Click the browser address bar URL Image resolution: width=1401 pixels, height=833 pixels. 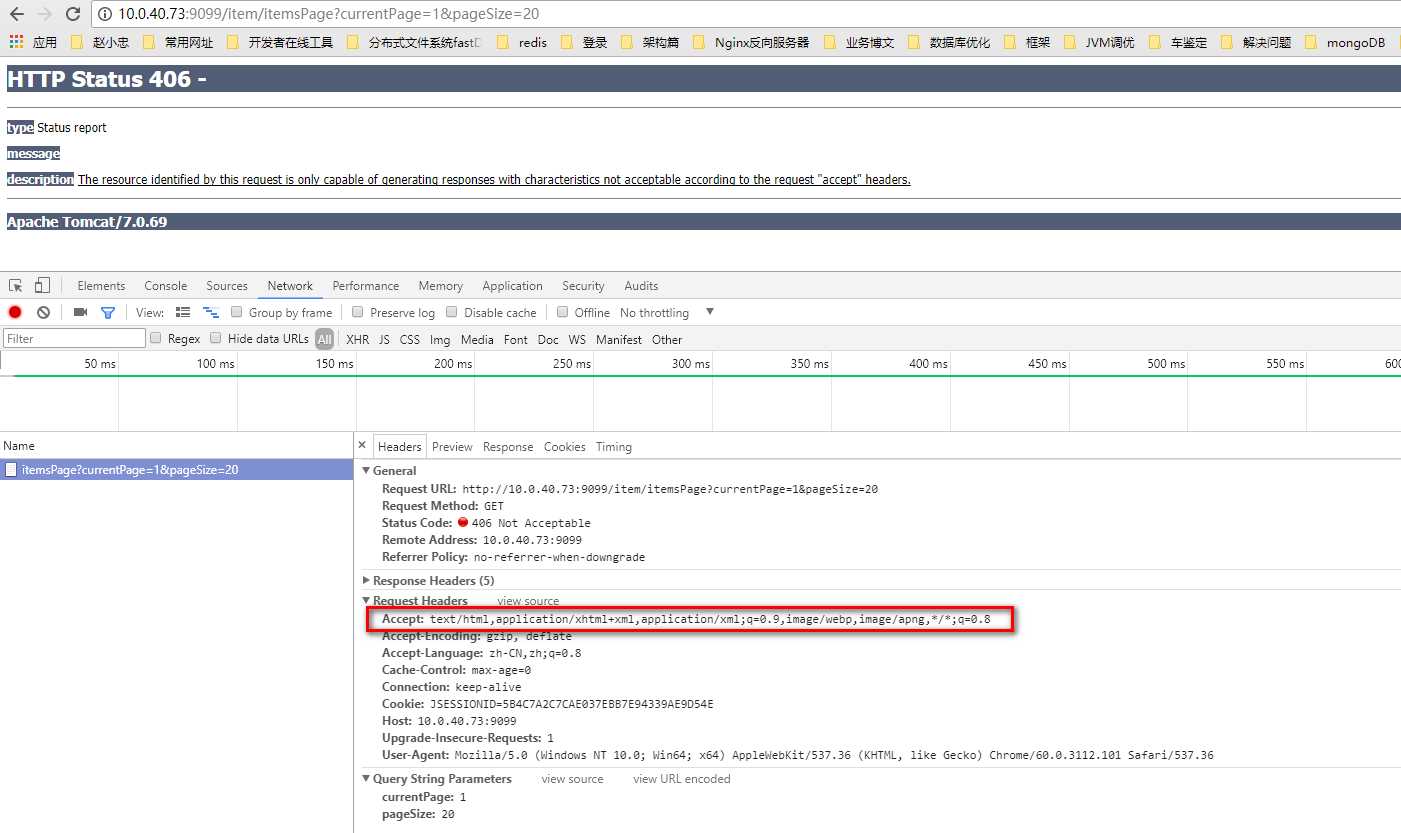tap(330, 14)
